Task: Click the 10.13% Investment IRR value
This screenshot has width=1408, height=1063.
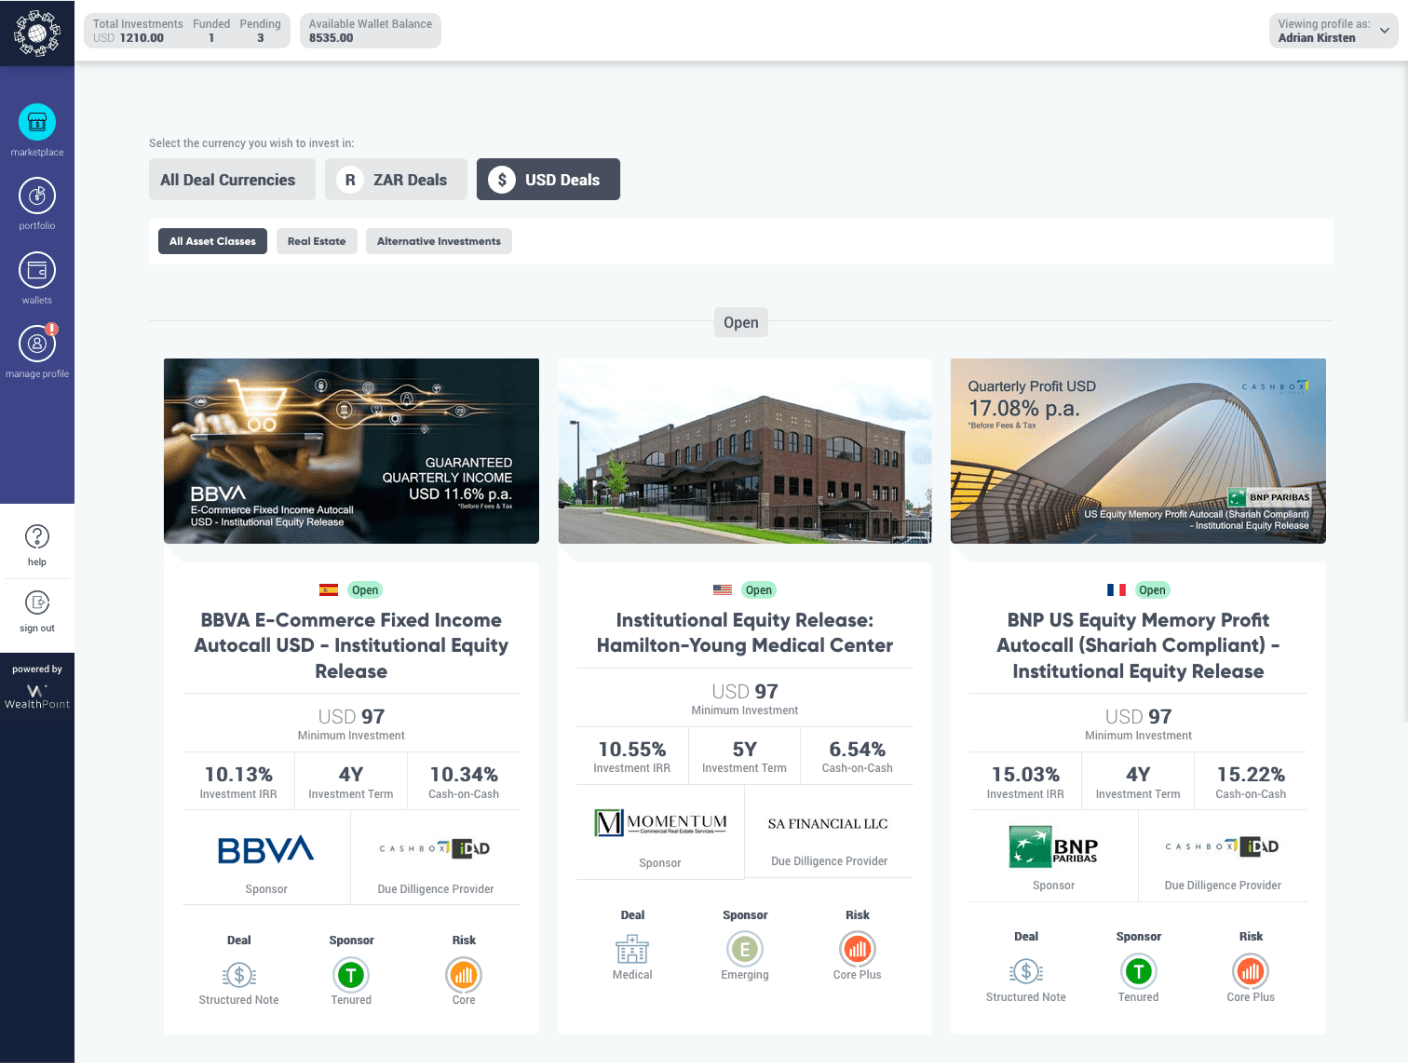Action: [x=238, y=774]
